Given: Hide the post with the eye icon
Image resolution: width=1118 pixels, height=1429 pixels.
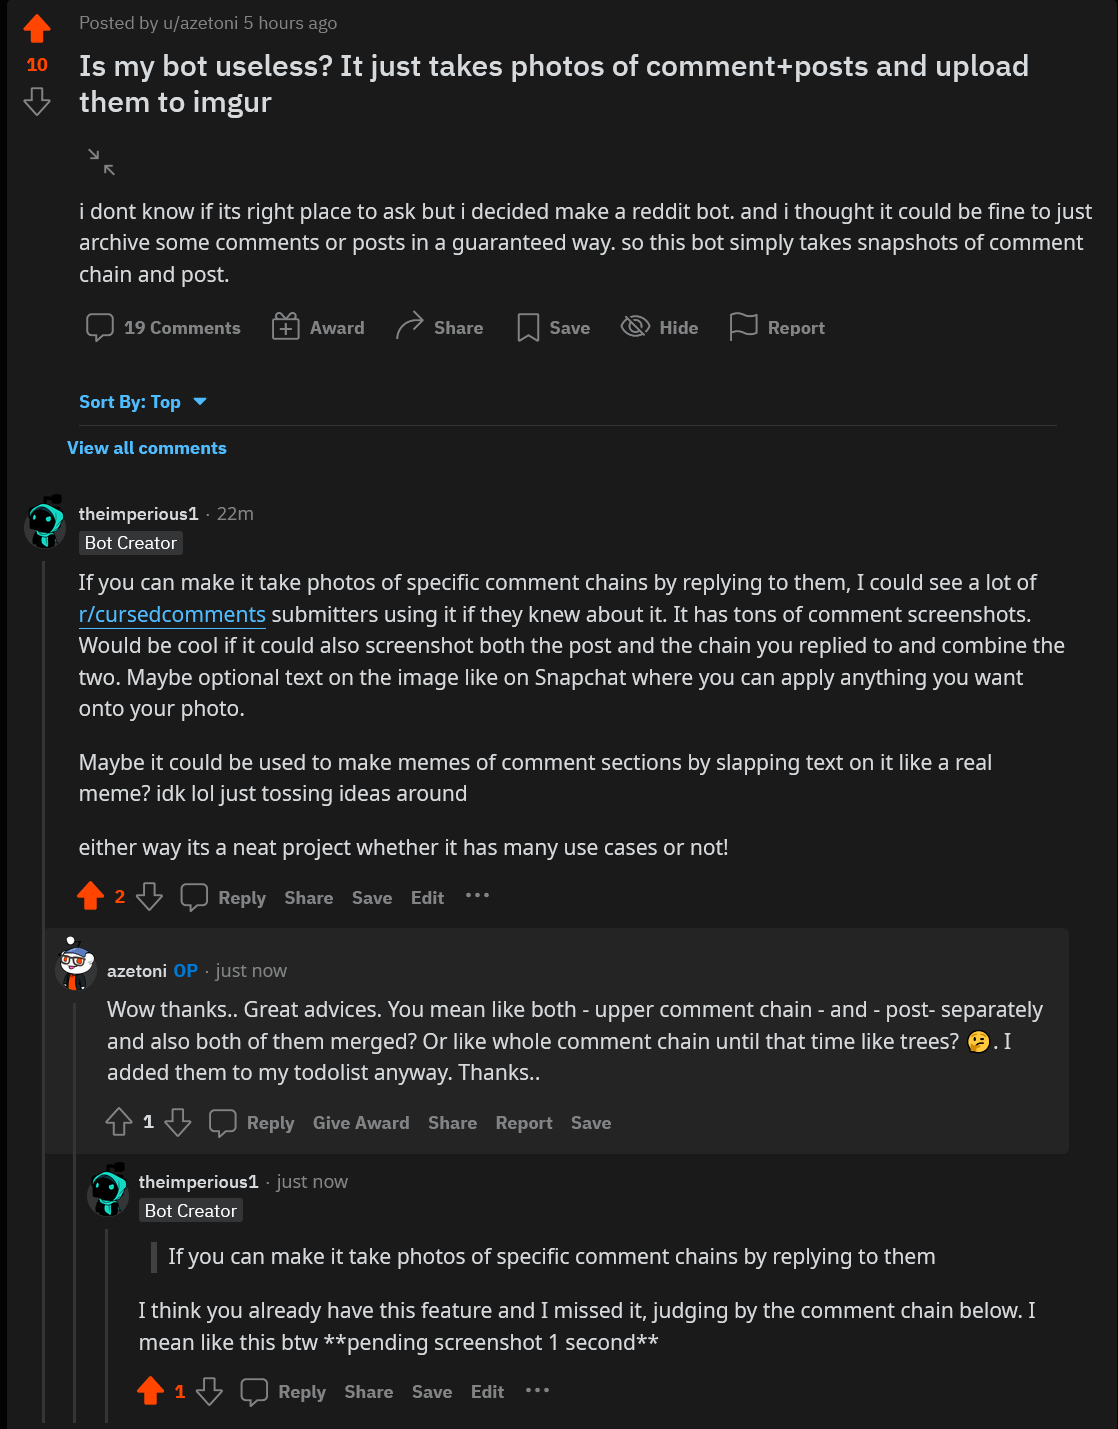Looking at the screenshot, I should click(x=634, y=327).
